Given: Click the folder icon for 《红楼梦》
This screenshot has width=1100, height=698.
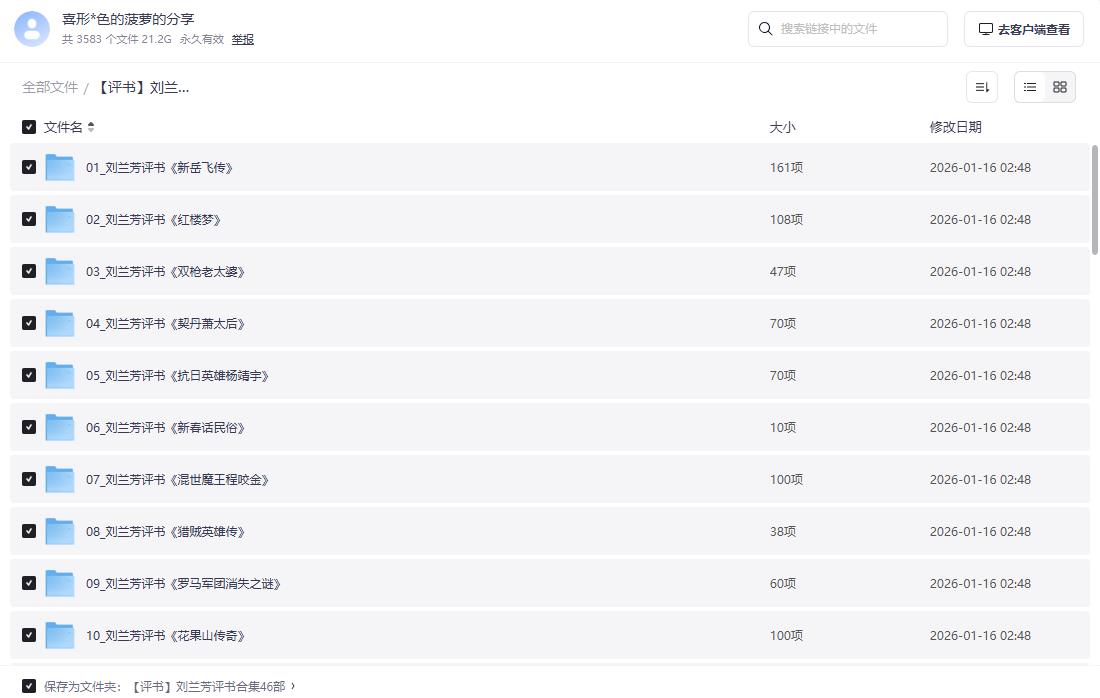Looking at the screenshot, I should point(60,220).
